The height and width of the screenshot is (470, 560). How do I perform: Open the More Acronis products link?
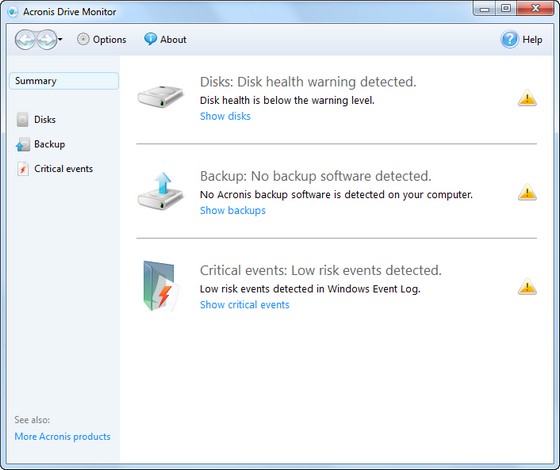62,436
